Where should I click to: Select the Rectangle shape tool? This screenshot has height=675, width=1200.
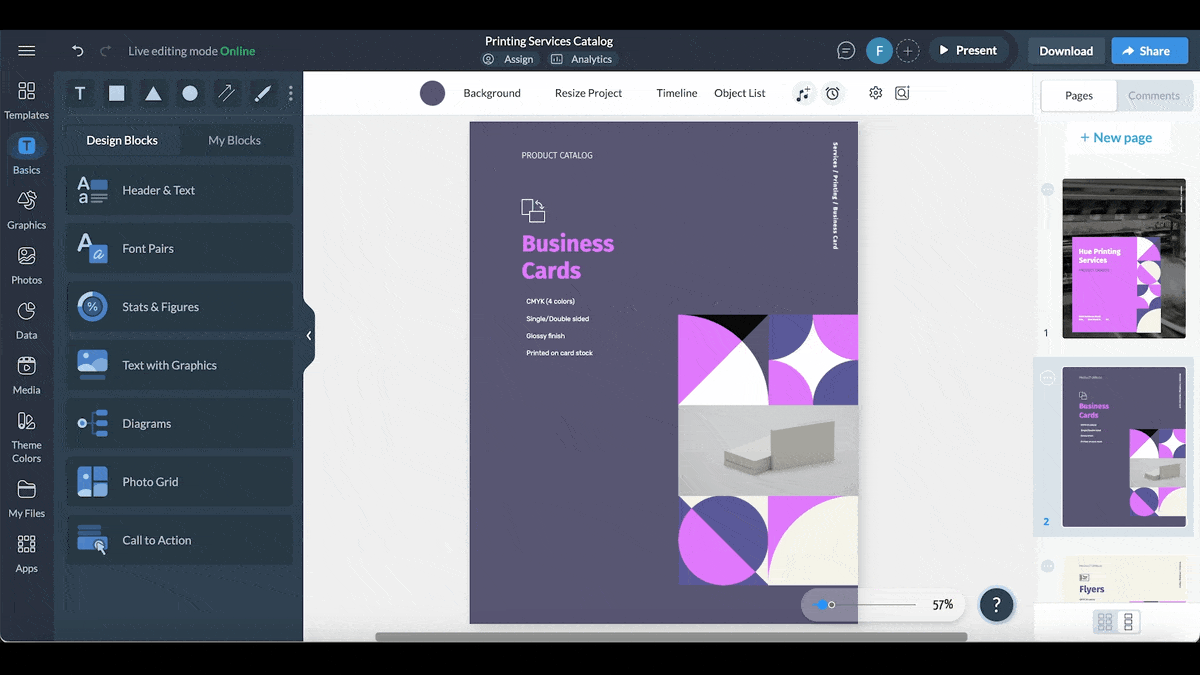click(x=116, y=93)
